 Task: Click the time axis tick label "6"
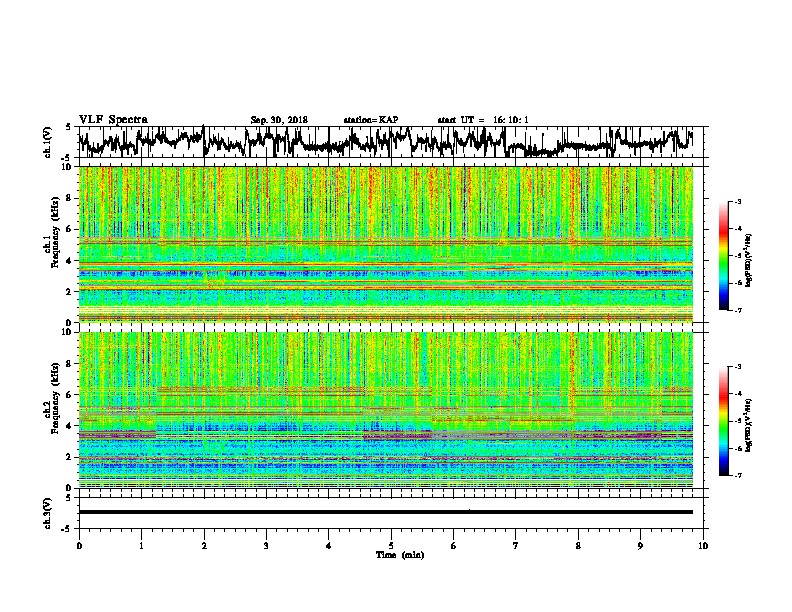coord(454,546)
